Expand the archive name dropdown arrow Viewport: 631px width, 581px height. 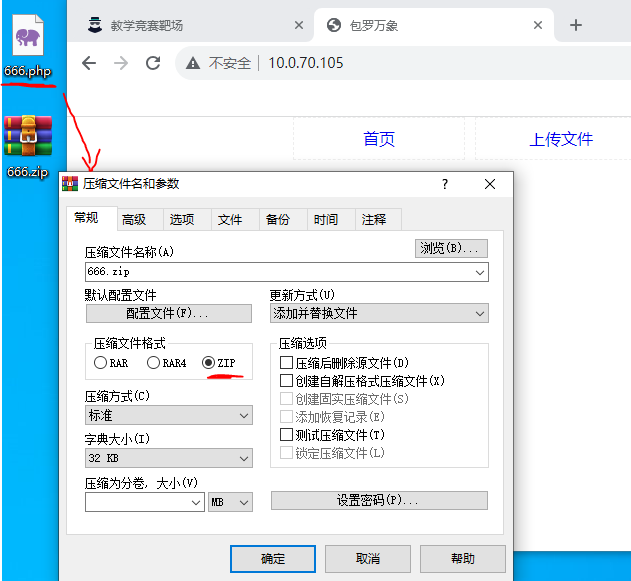pos(480,272)
